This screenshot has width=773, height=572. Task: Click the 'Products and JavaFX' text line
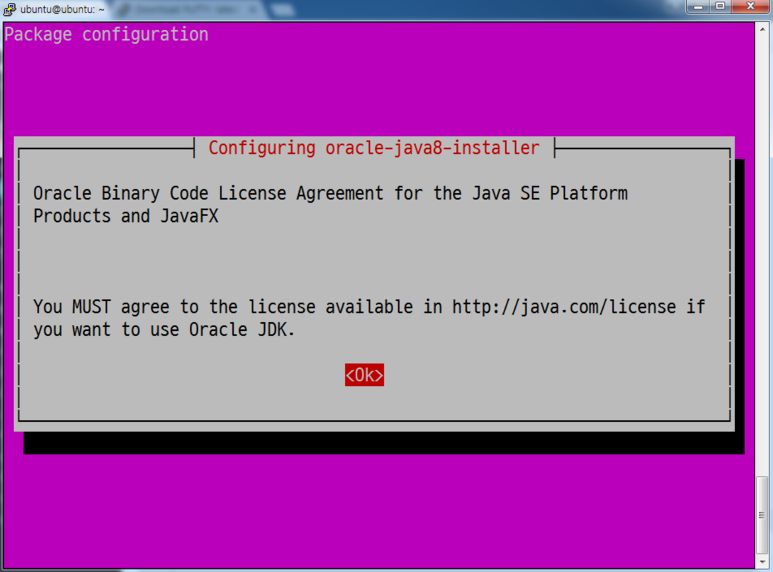[x=125, y=216]
